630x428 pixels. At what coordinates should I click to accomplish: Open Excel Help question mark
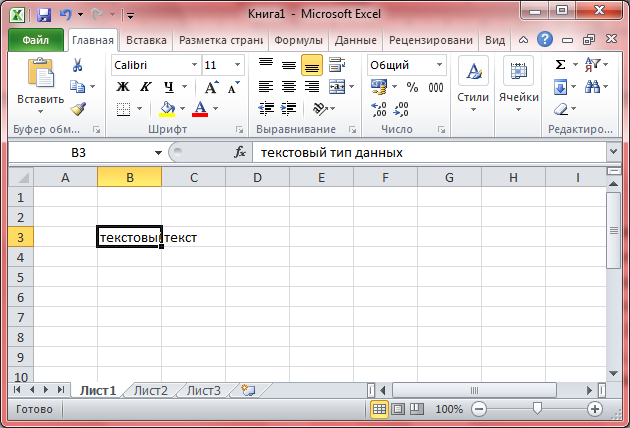545,40
